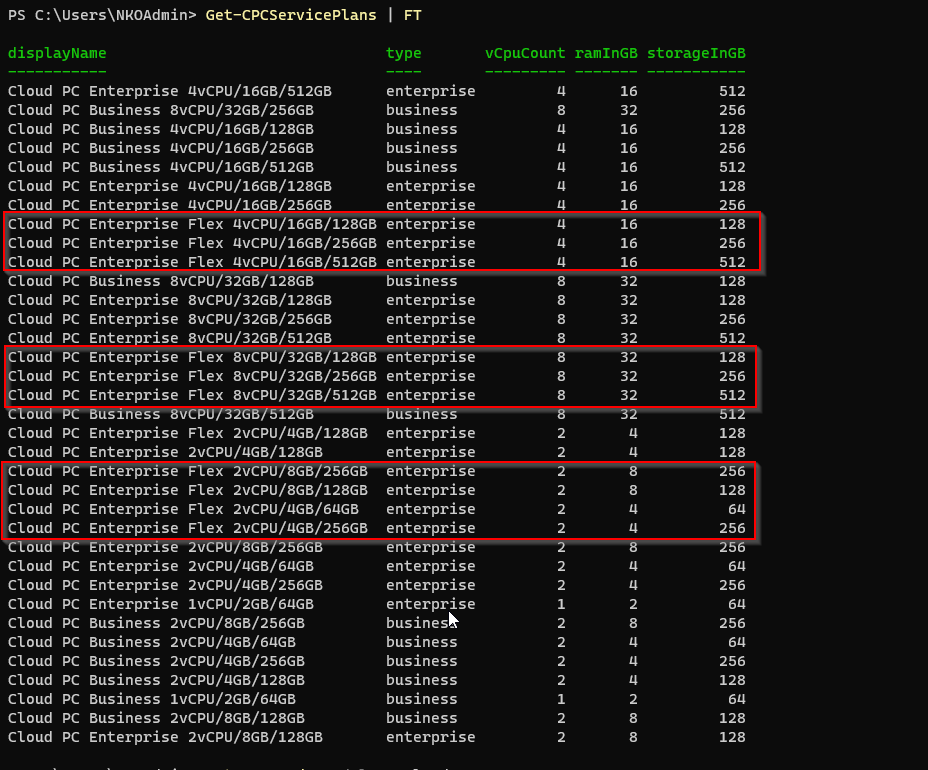Select Cloud PC Enterprise 8vCPU/32GB/512GB name
The width and height of the screenshot is (928, 770).
click(x=169, y=338)
